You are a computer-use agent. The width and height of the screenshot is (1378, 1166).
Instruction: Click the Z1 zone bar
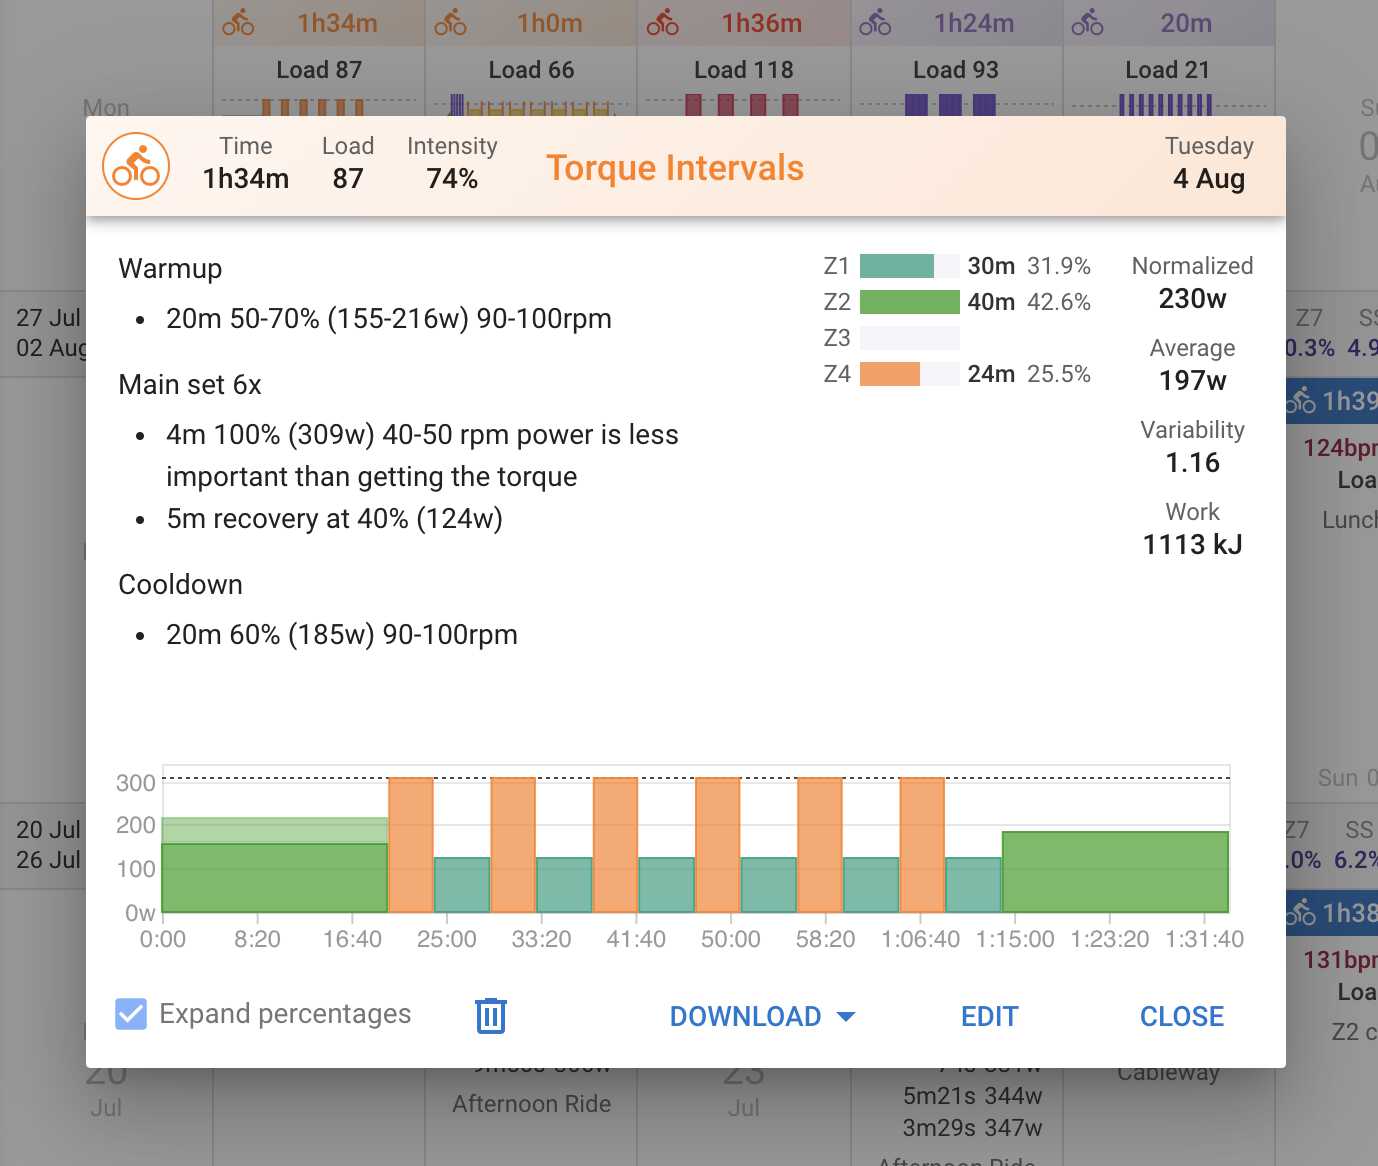[897, 266]
